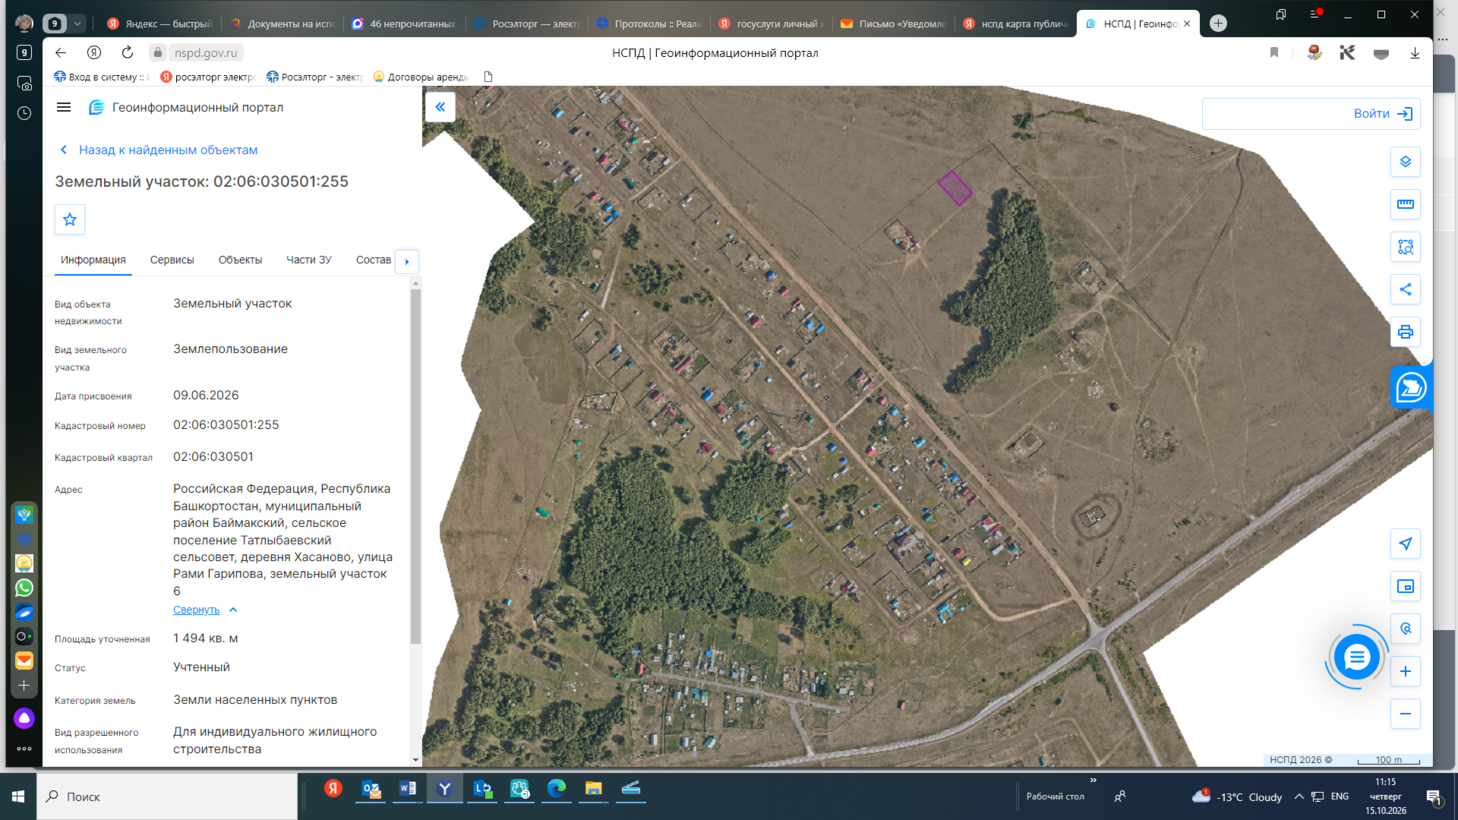
Task: Click the Свернуть link under address
Action: [196, 610]
